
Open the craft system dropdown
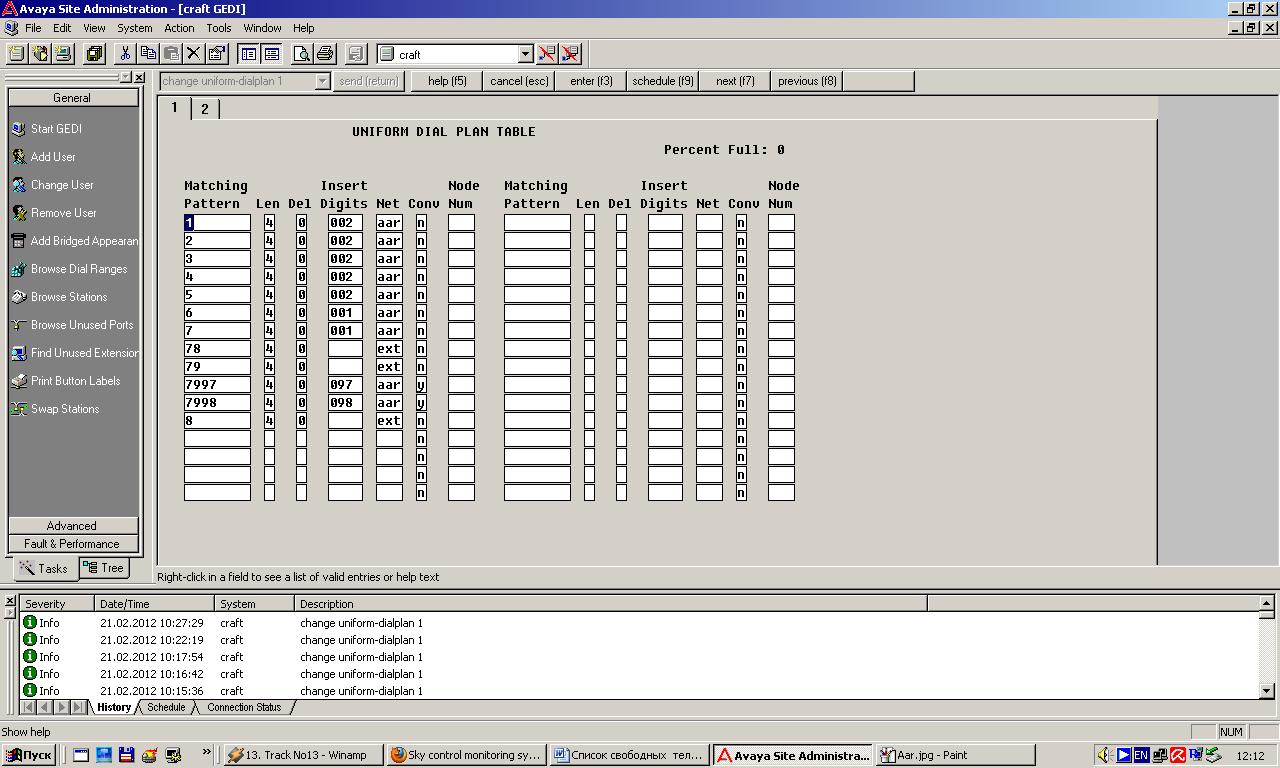click(525, 54)
